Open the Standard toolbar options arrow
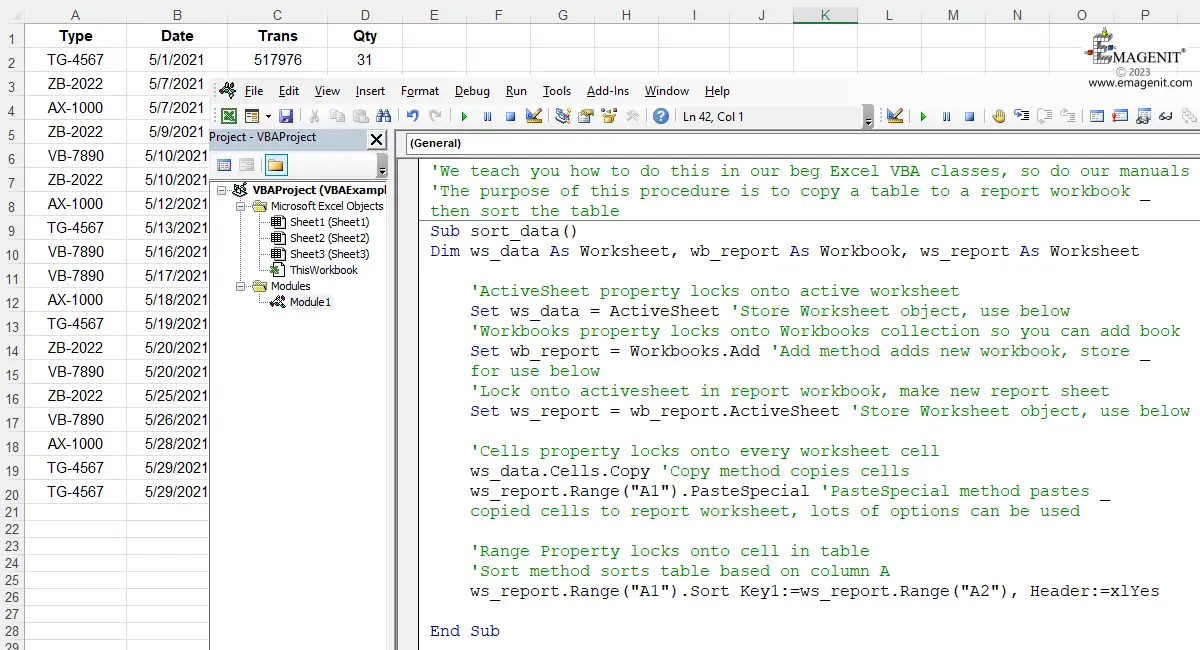The height and width of the screenshot is (650, 1200). coord(868,117)
